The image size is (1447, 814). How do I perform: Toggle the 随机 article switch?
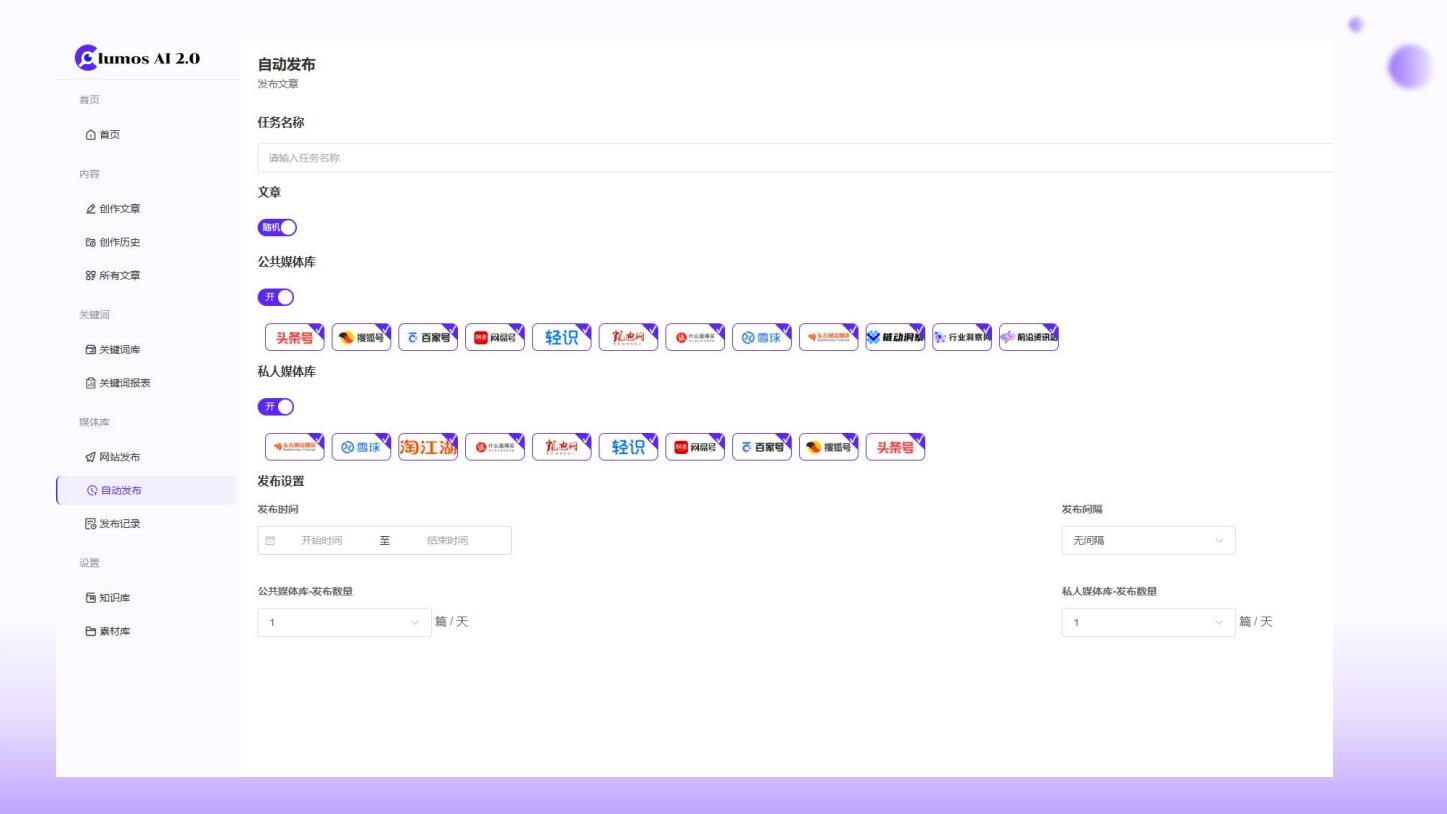277,227
